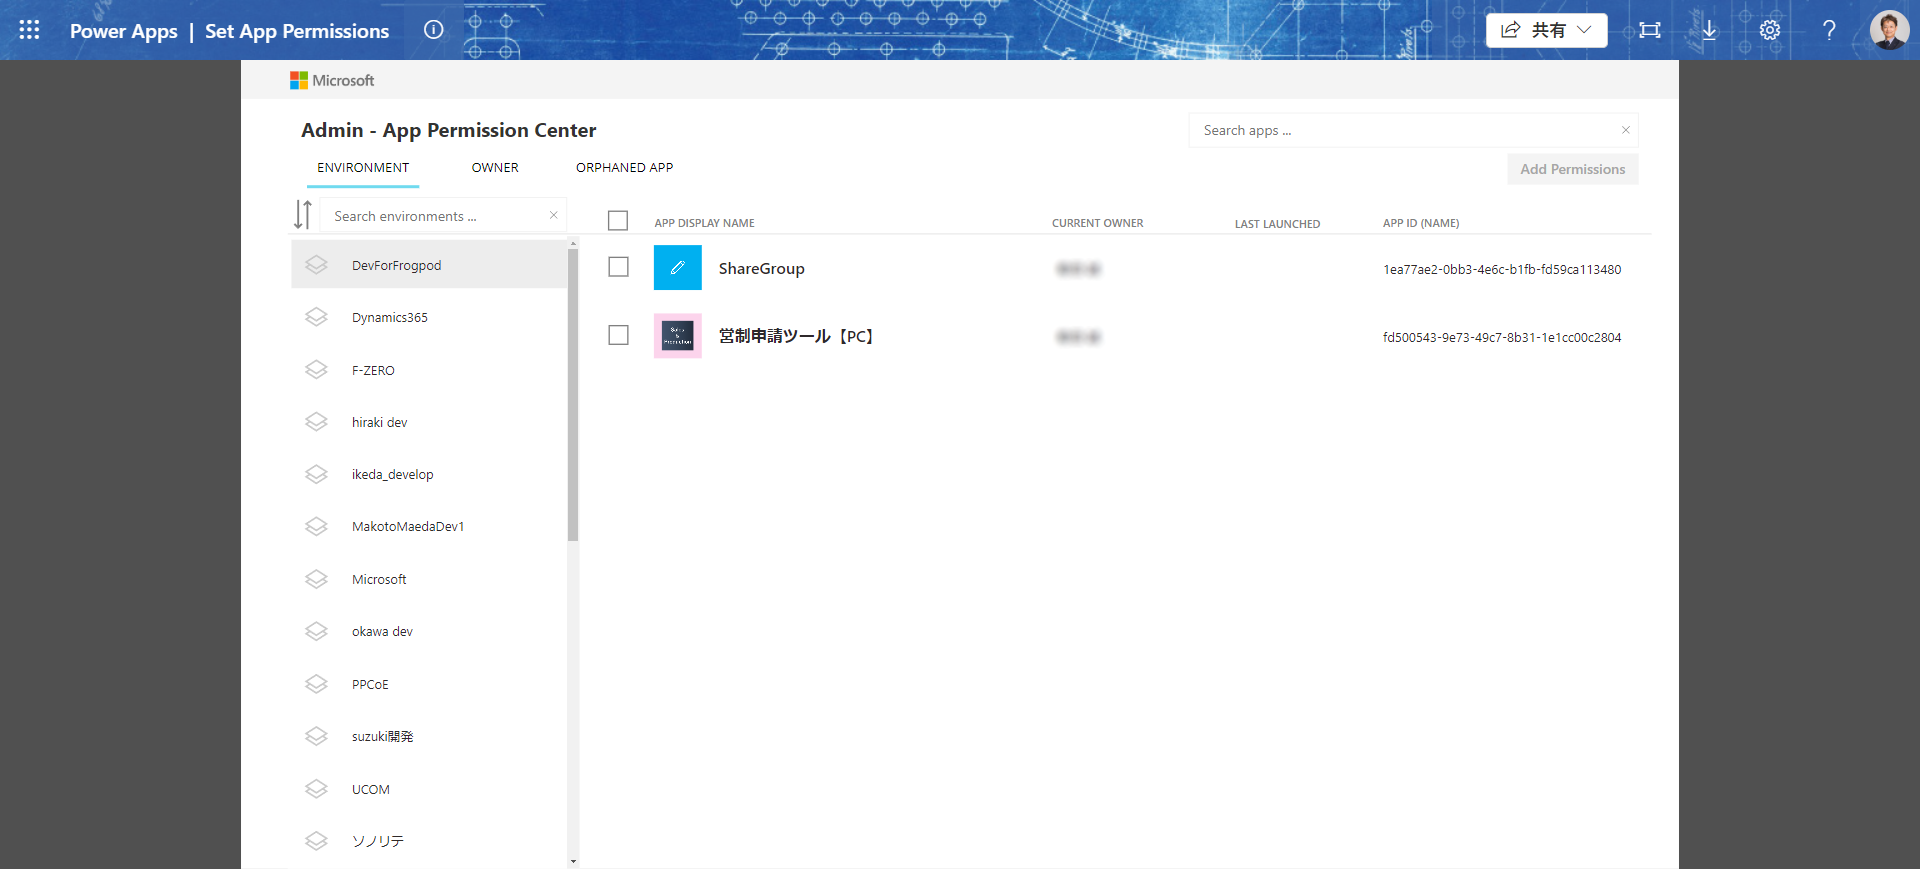Click the layer icon beside UCOM
1920x869 pixels.
pyautogui.click(x=317, y=789)
